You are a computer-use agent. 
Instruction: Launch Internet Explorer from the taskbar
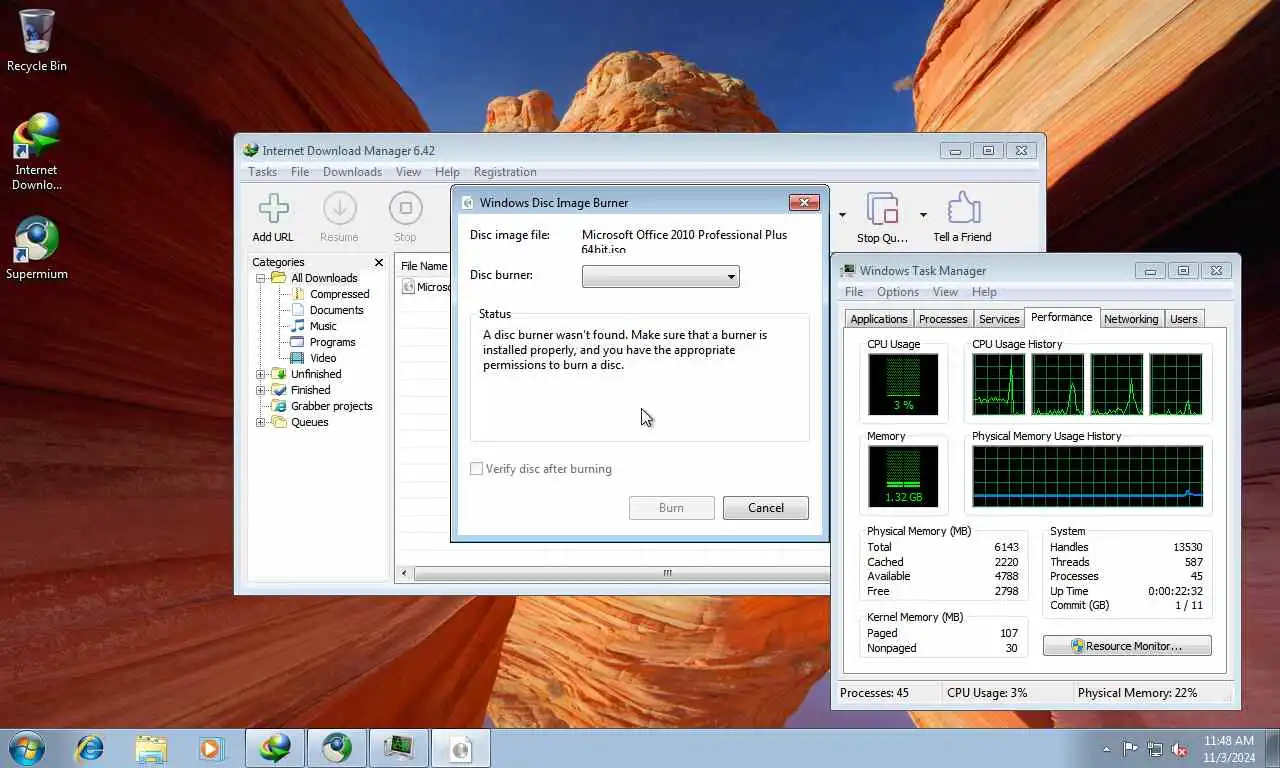[x=90, y=748]
